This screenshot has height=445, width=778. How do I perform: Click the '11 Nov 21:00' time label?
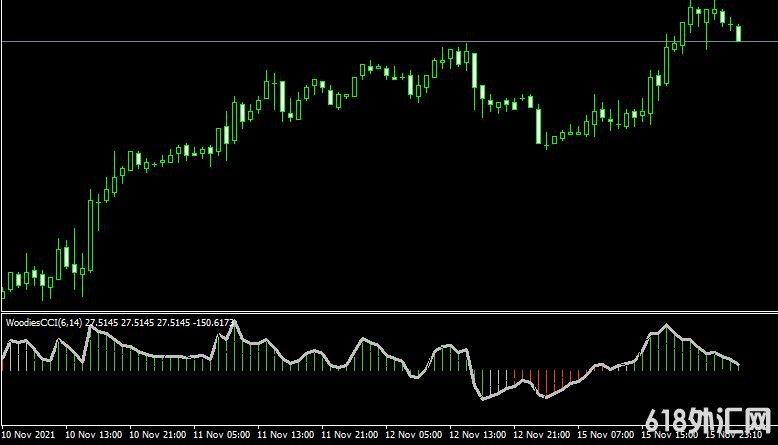click(x=349, y=435)
